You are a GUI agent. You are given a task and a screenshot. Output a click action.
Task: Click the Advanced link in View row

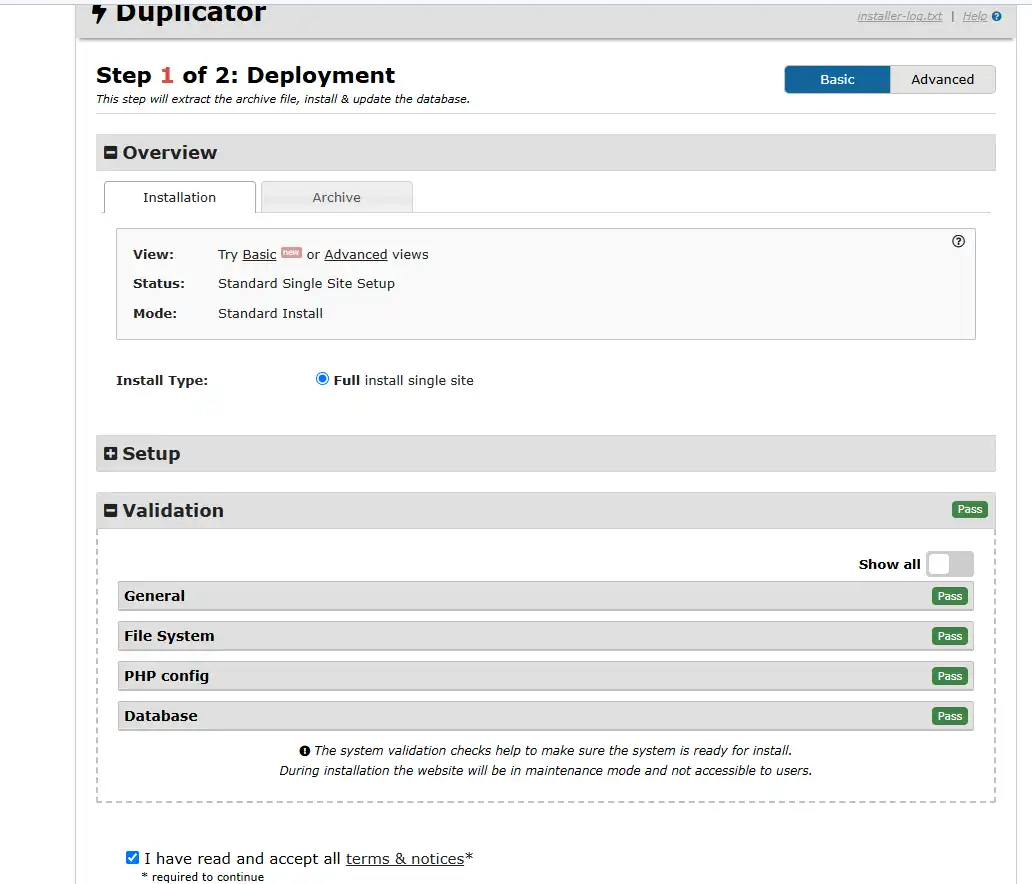(356, 255)
